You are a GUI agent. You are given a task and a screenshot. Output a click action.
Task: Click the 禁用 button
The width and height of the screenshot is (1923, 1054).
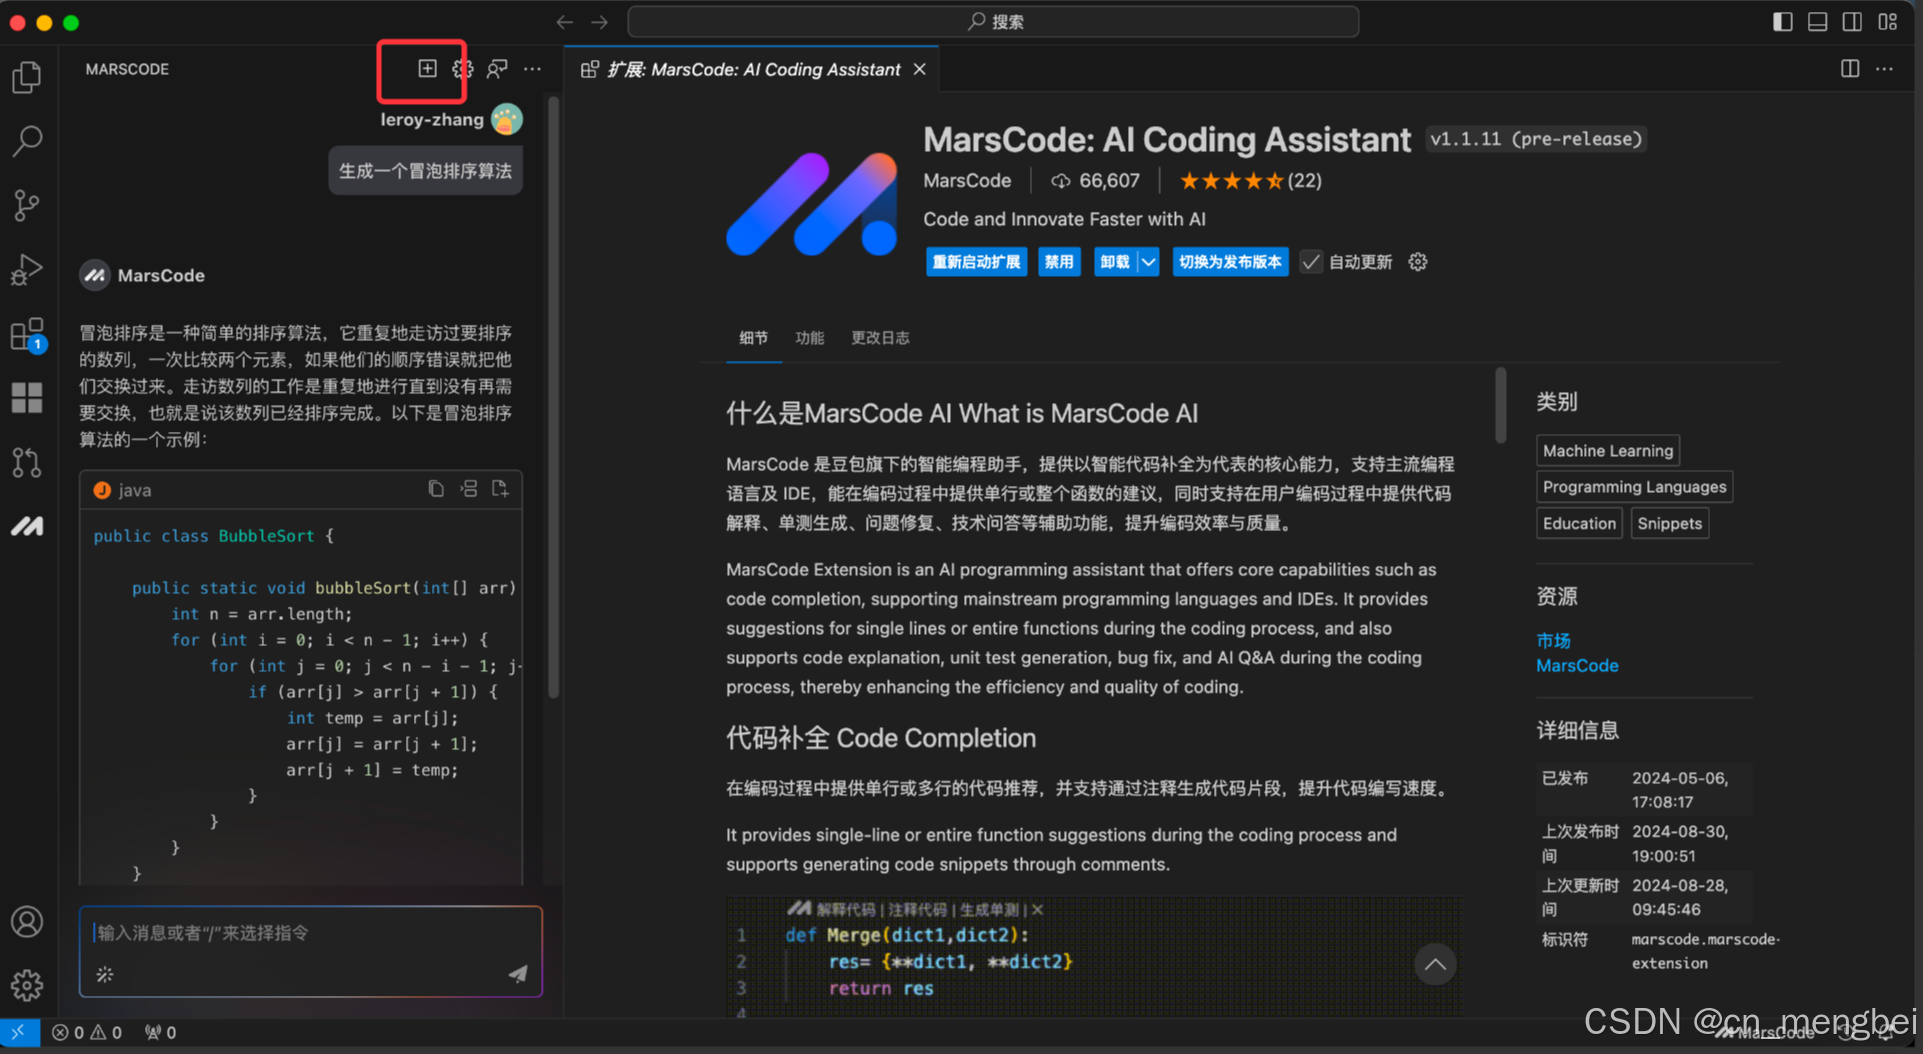point(1059,262)
